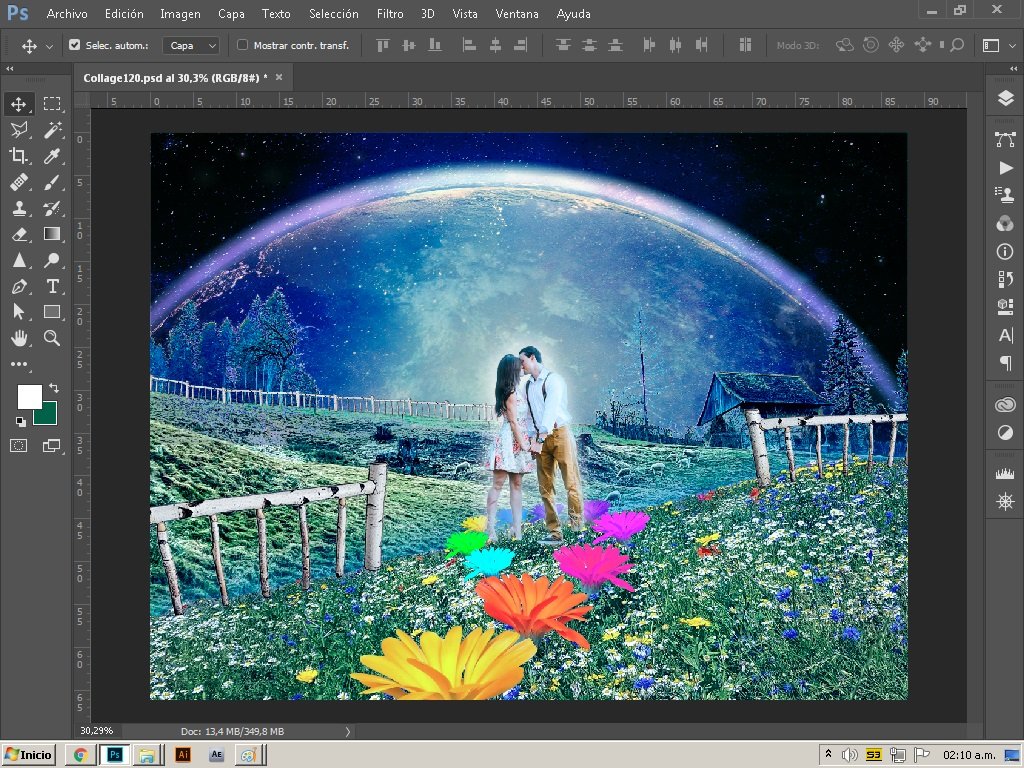The width and height of the screenshot is (1024, 768).
Task: Select the Eyedropper tool
Action: pyautogui.click(x=52, y=155)
